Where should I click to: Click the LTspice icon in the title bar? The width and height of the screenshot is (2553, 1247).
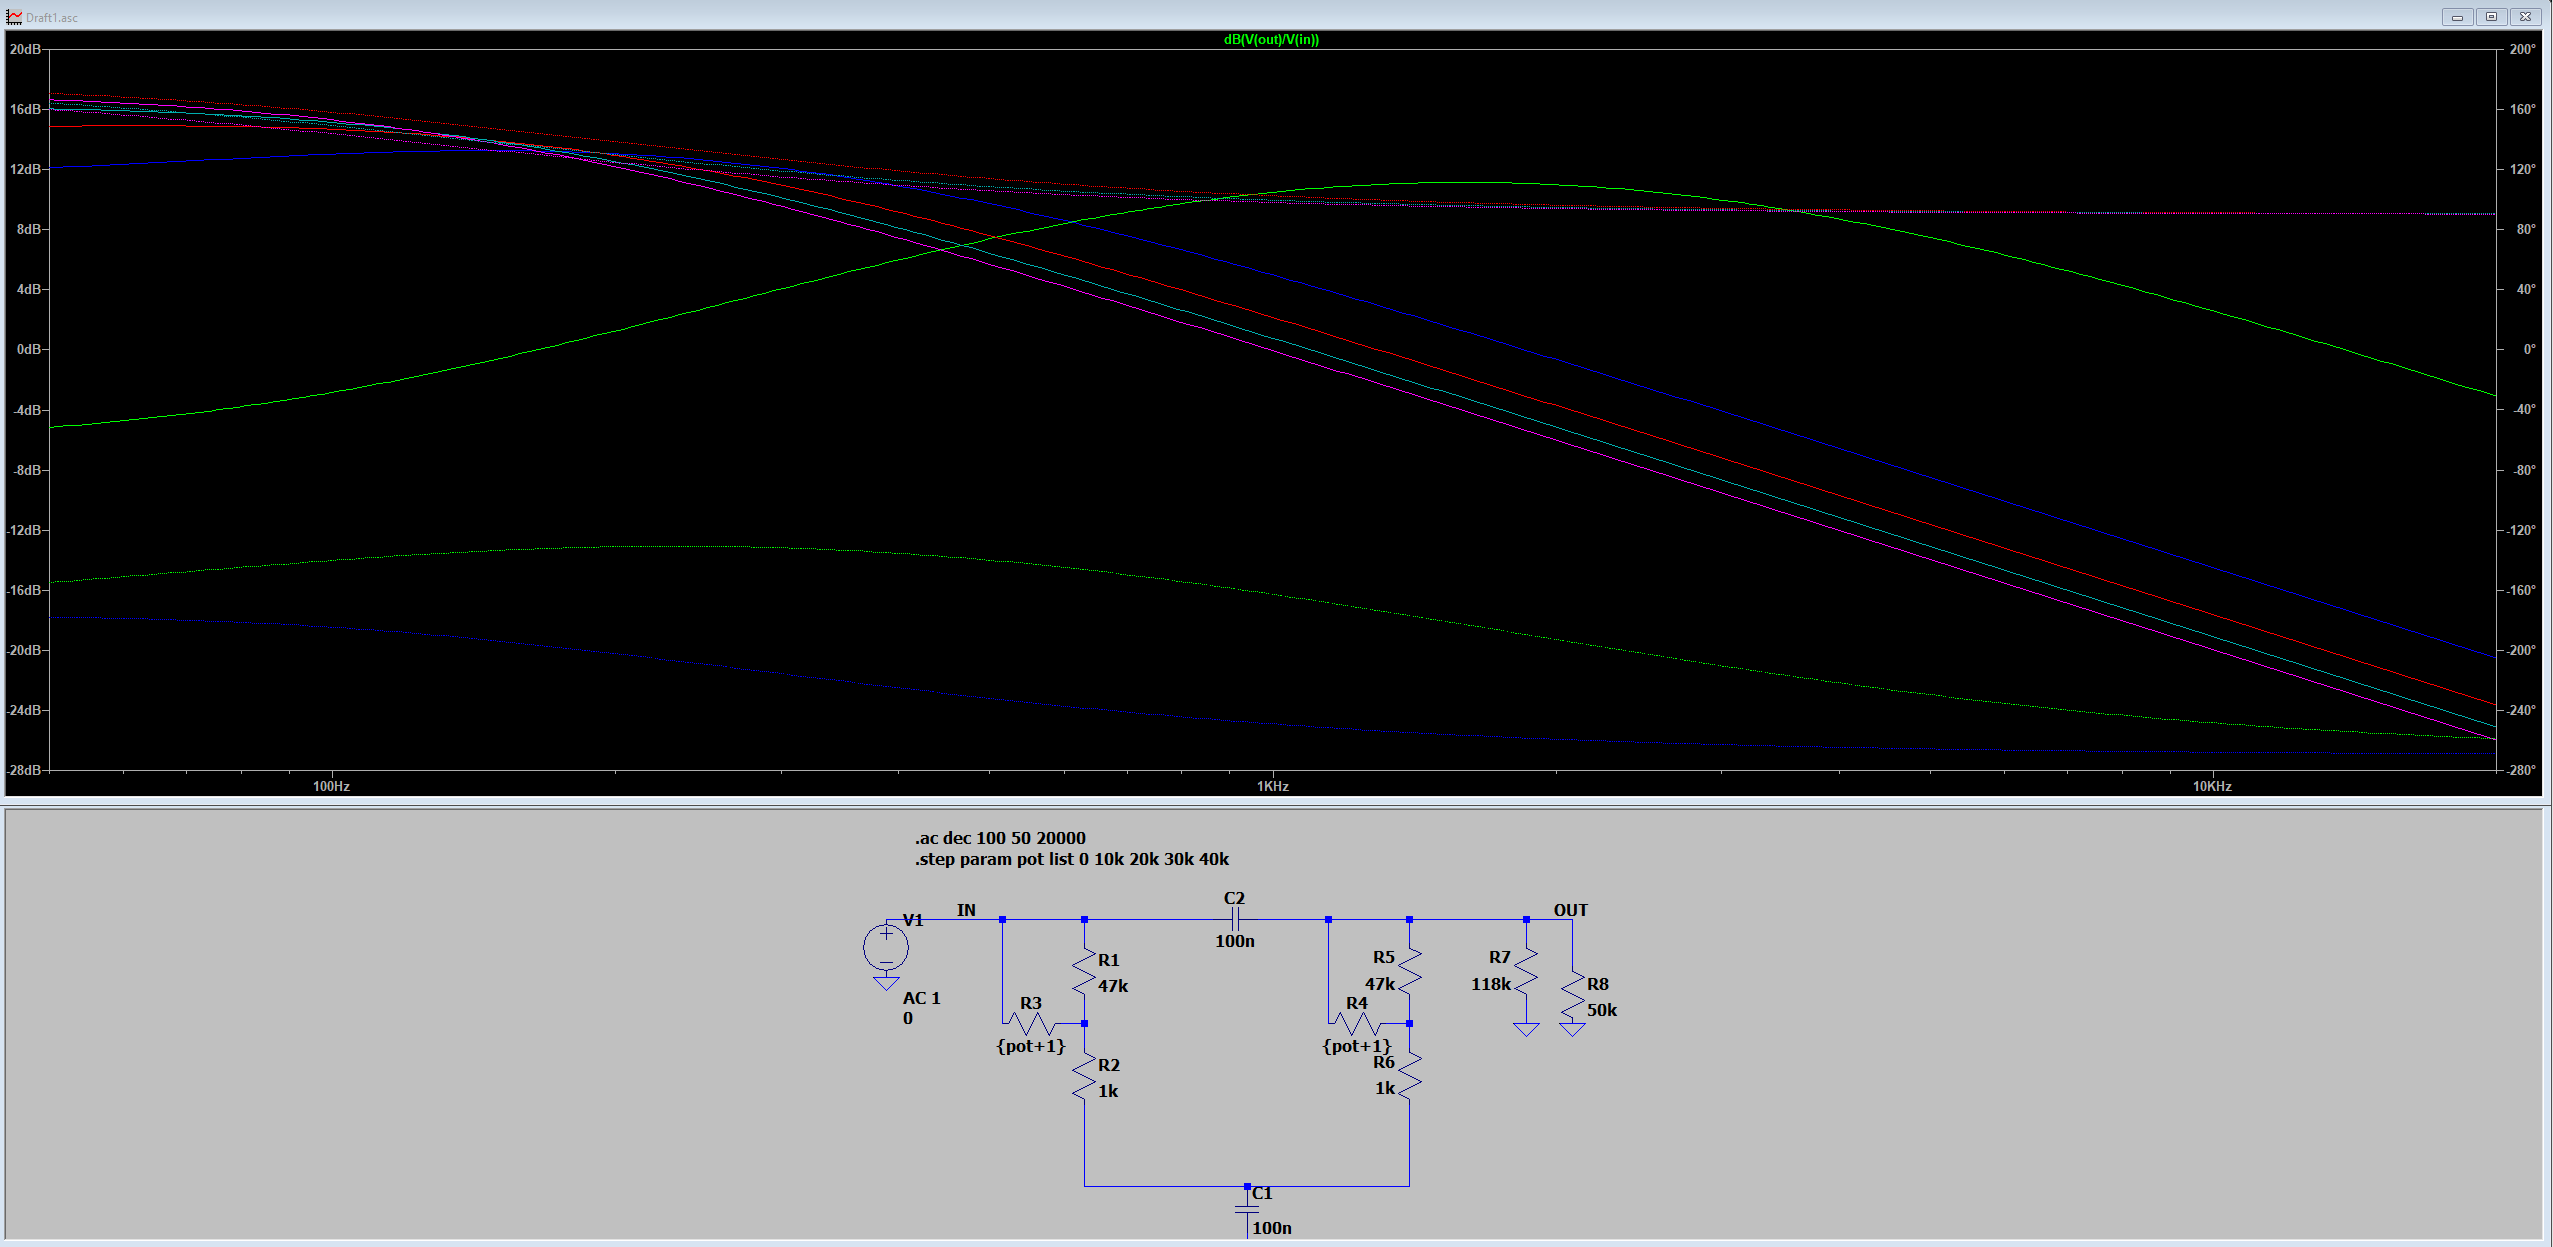tap(14, 17)
